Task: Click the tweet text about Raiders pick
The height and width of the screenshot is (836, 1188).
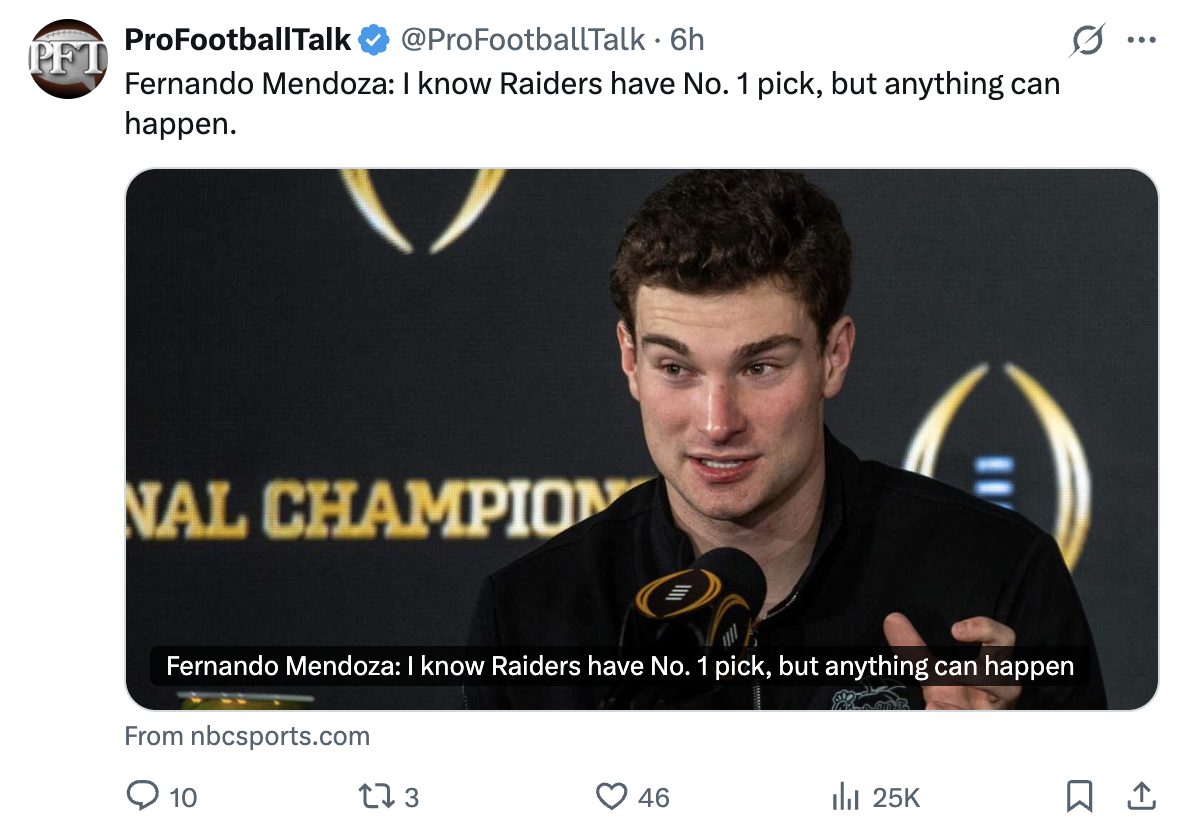Action: tap(592, 103)
